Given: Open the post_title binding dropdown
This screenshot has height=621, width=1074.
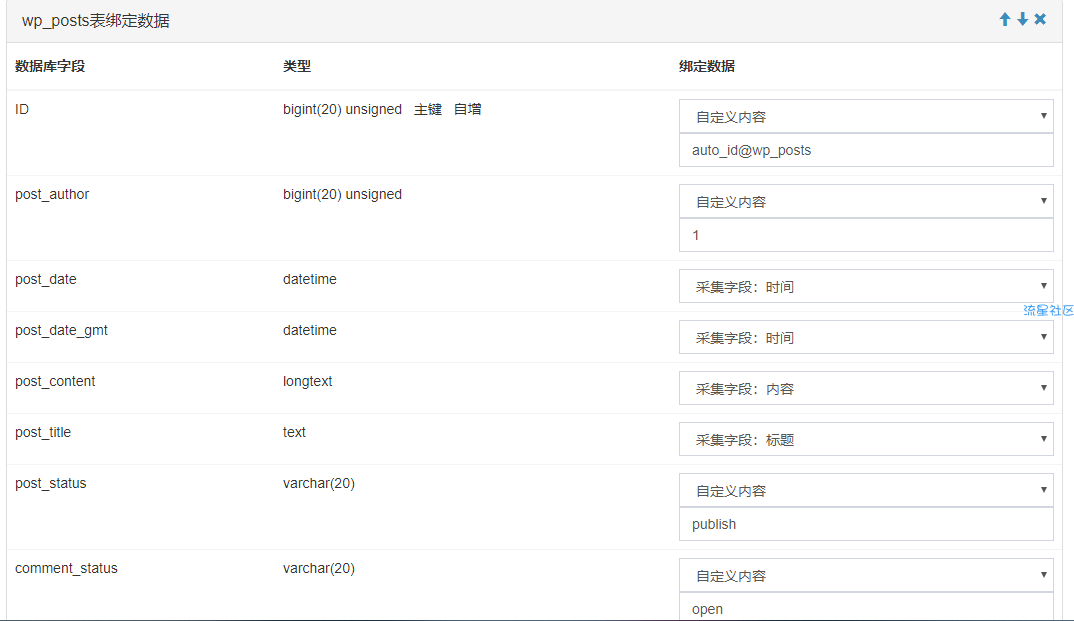Looking at the screenshot, I should [866, 439].
